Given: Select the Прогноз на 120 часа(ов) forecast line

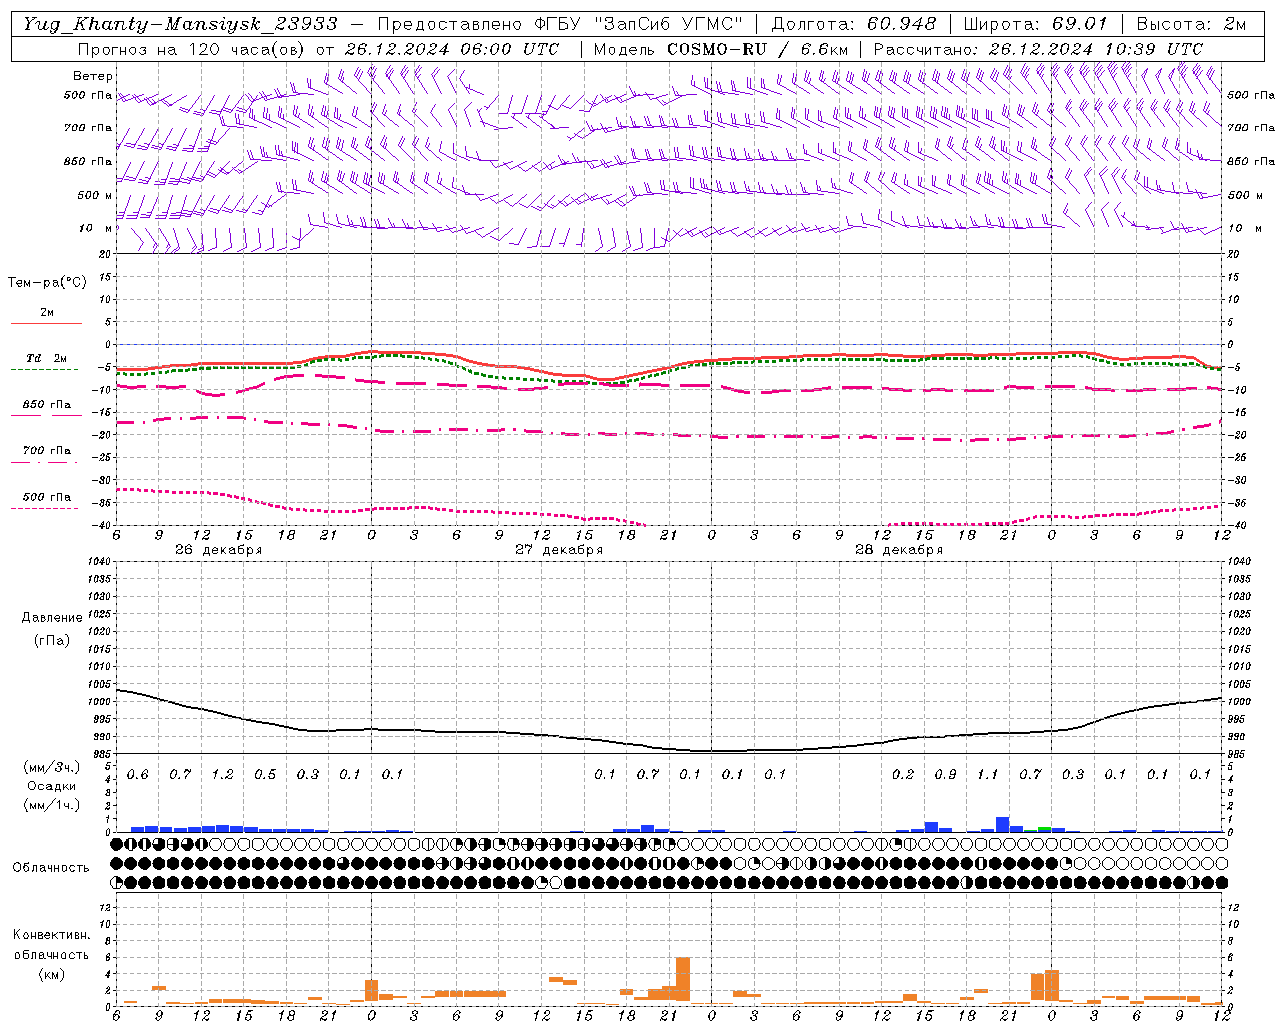Looking at the screenshot, I should click(x=318, y=49).
